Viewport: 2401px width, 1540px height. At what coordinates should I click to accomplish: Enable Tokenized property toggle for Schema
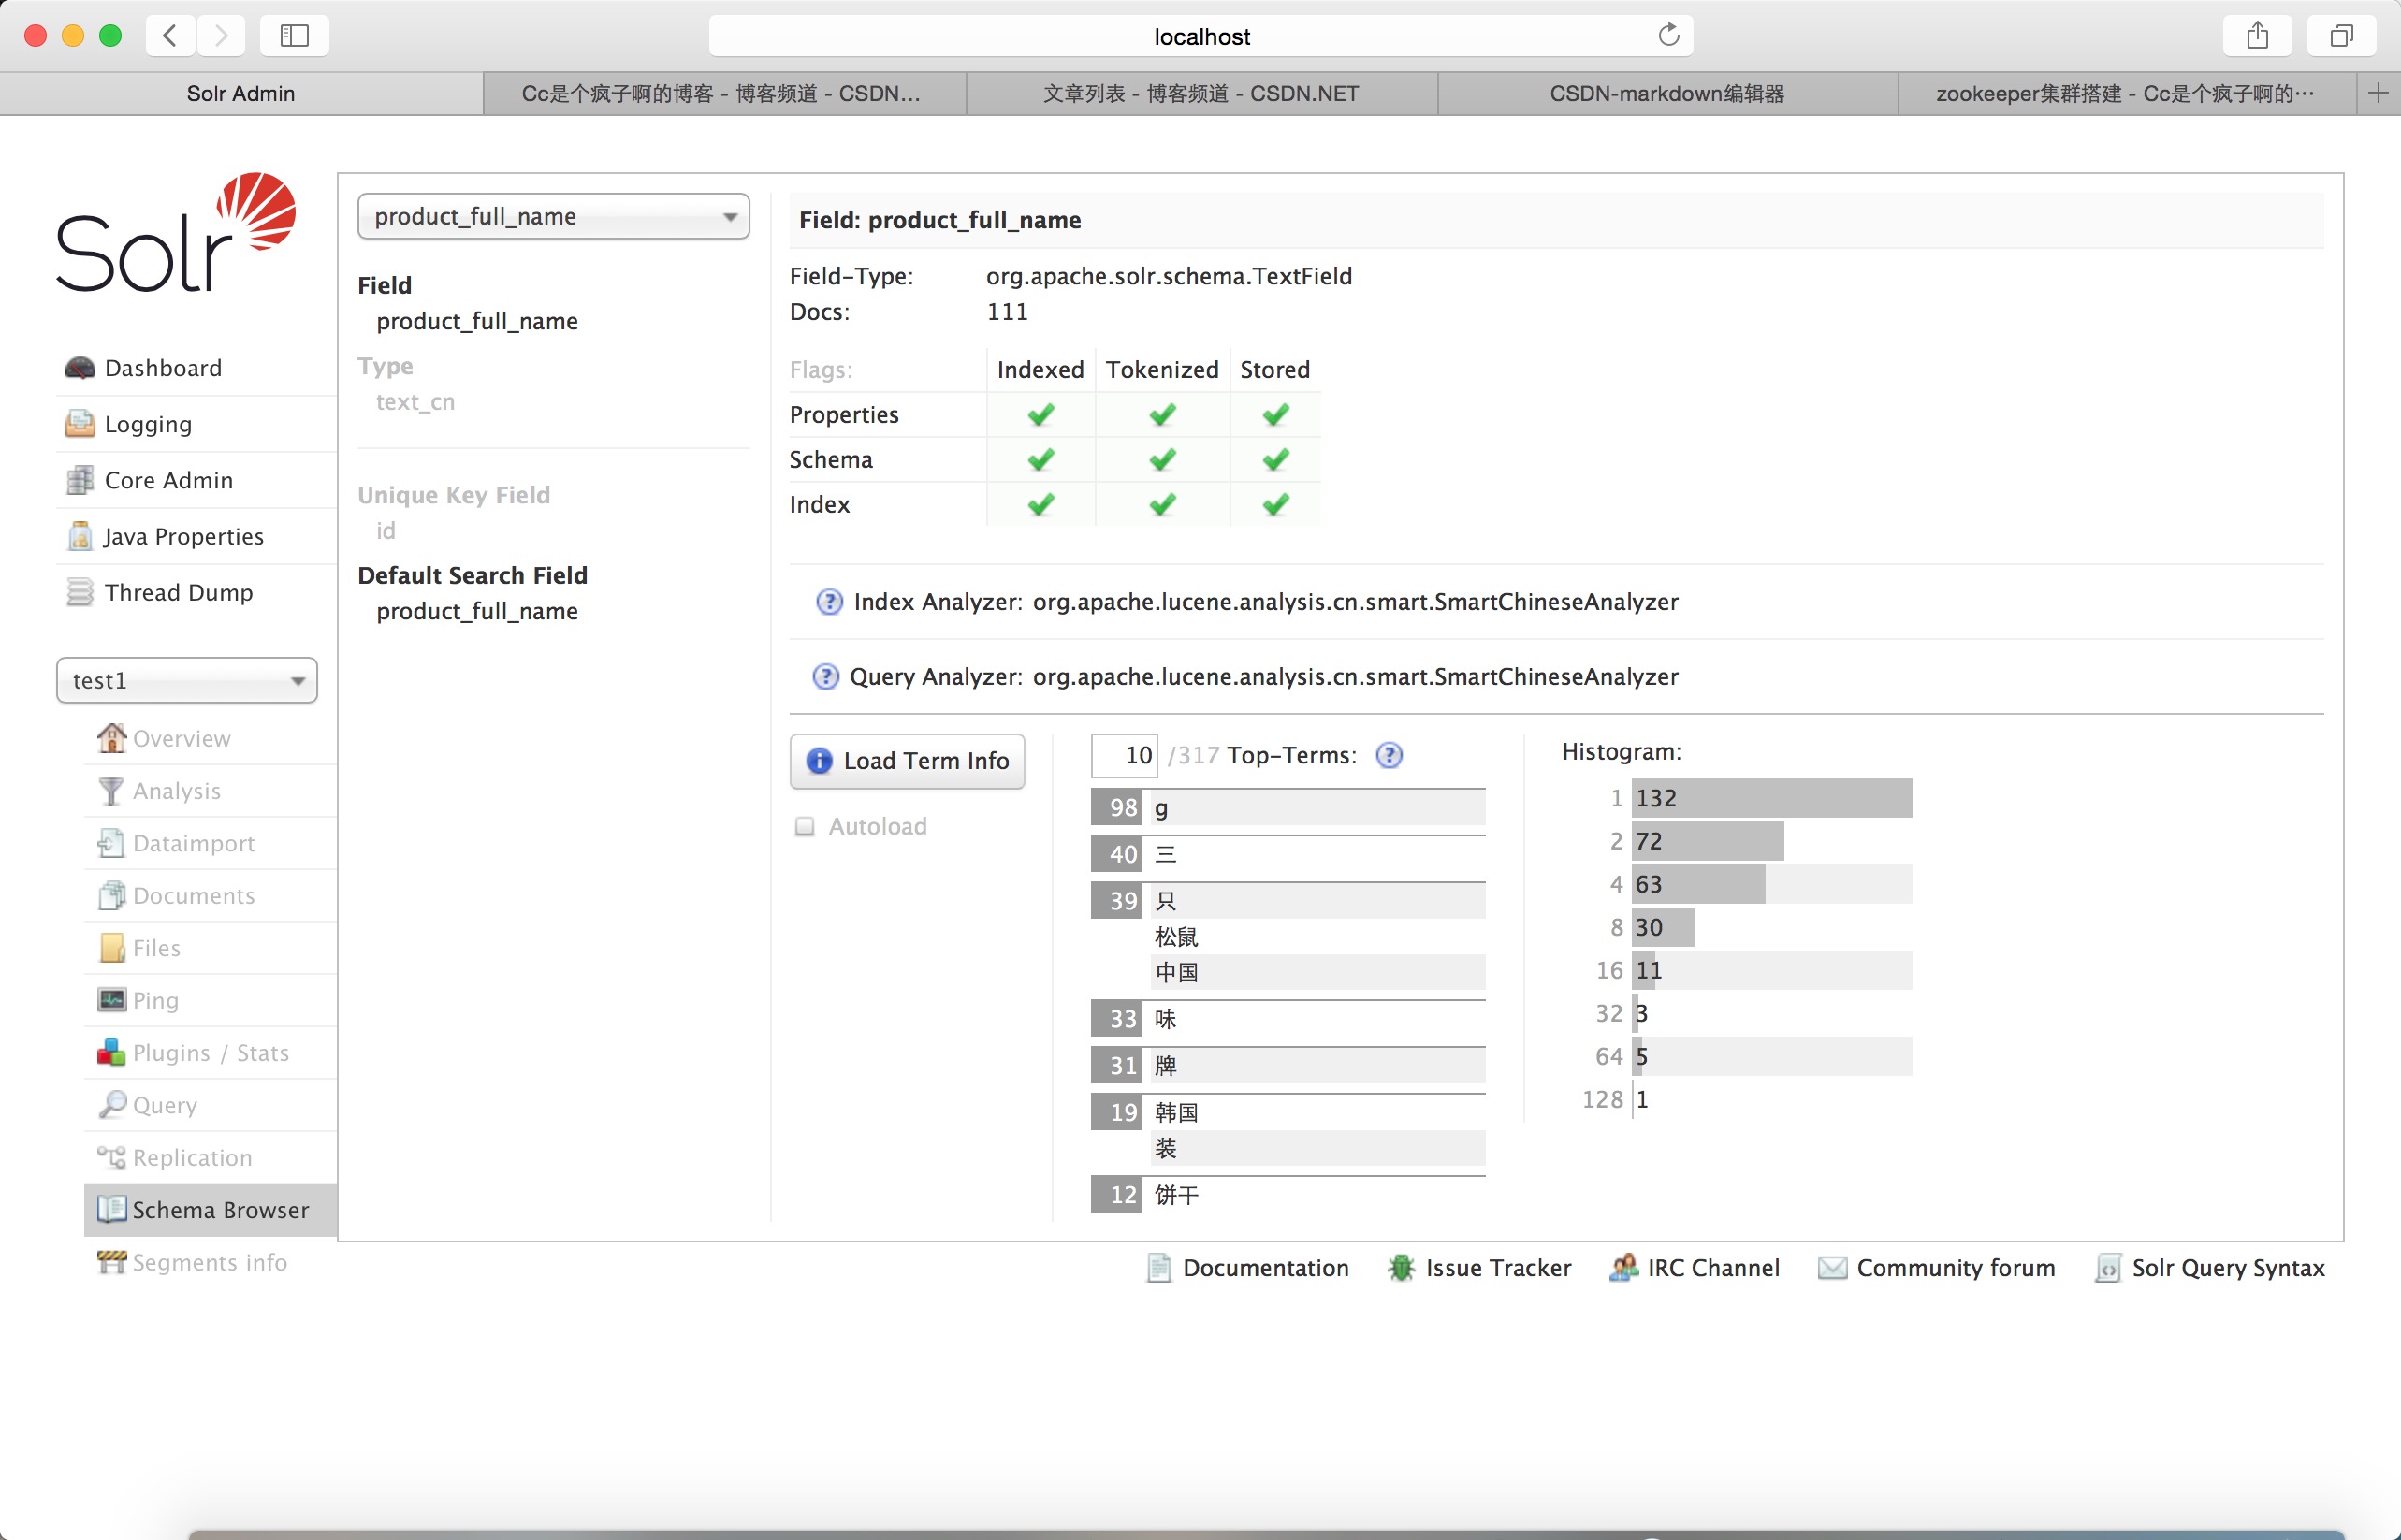(x=1160, y=458)
